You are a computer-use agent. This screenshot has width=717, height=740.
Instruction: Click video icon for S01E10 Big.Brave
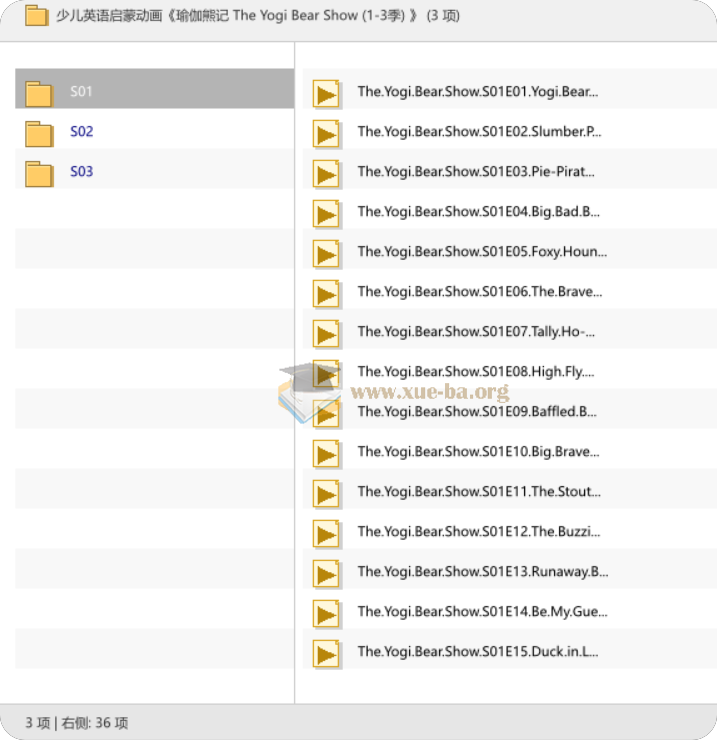(326, 454)
